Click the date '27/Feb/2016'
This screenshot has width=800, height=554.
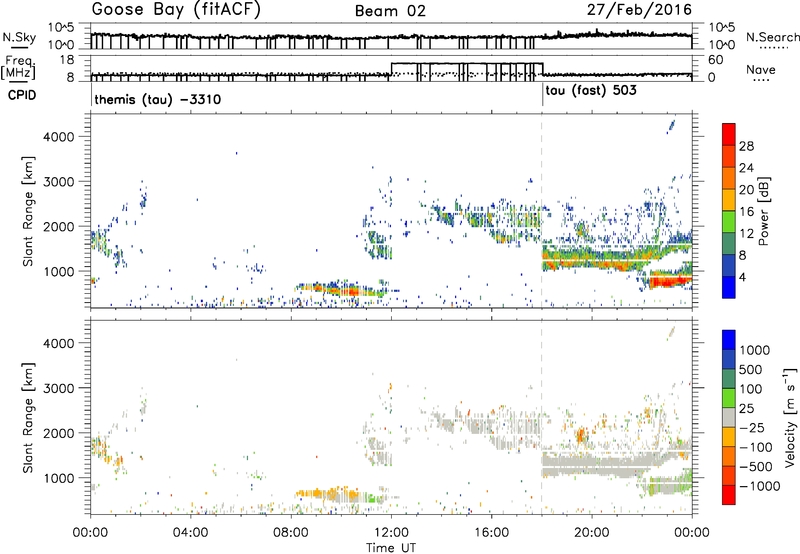[639, 10]
